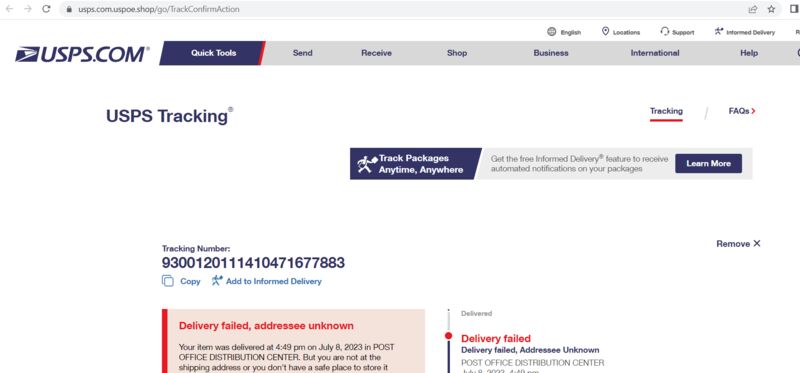Image resolution: width=800 pixels, height=373 pixels.
Task: Open the Informed Delivery top link
Action: click(x=751, y=32)
